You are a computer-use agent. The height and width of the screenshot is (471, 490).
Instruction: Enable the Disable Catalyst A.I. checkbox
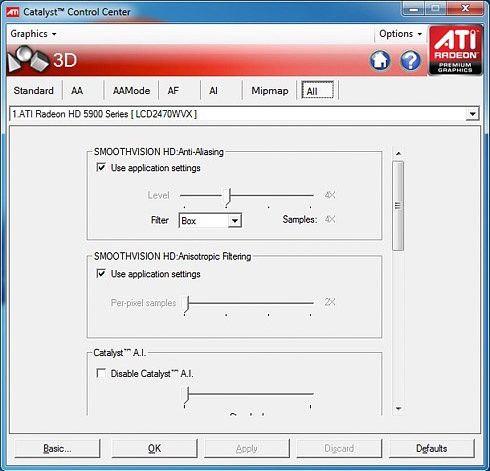pyautogui.click(x=101, y=373)
